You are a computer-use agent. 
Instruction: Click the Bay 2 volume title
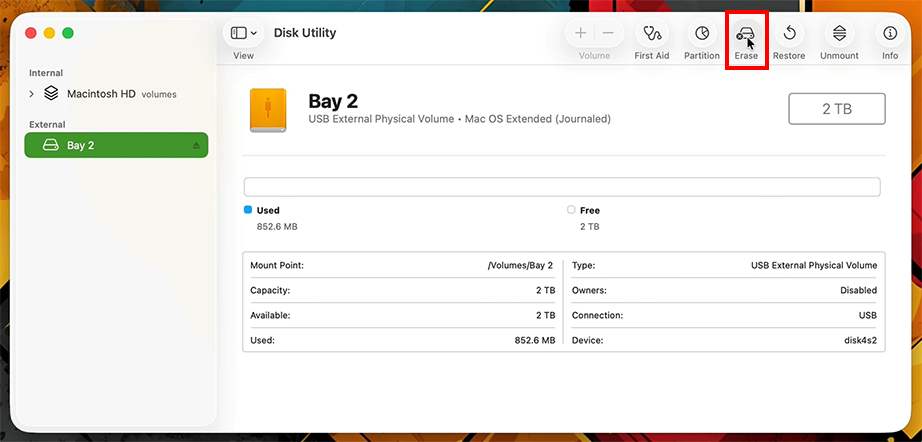[x=333, y=101]
